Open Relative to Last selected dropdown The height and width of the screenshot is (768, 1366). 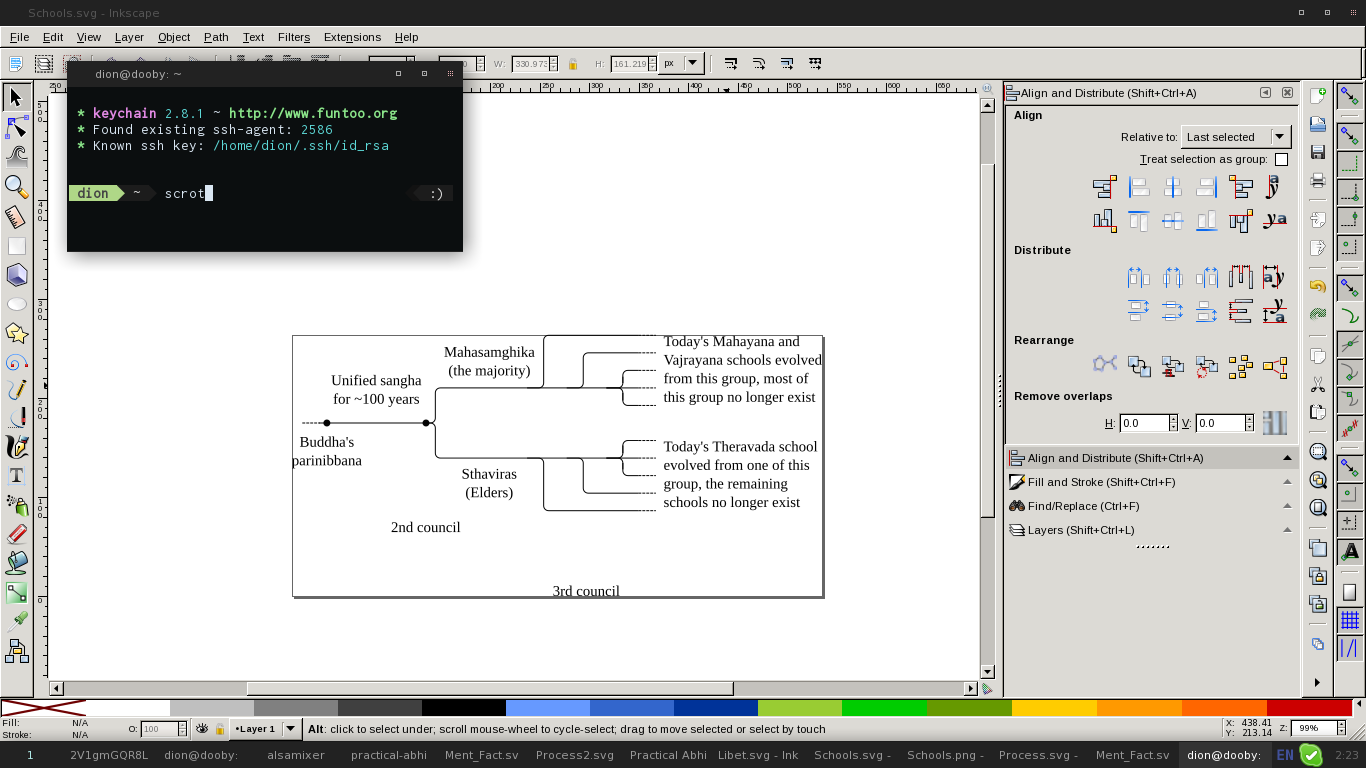click(1236, 137)
